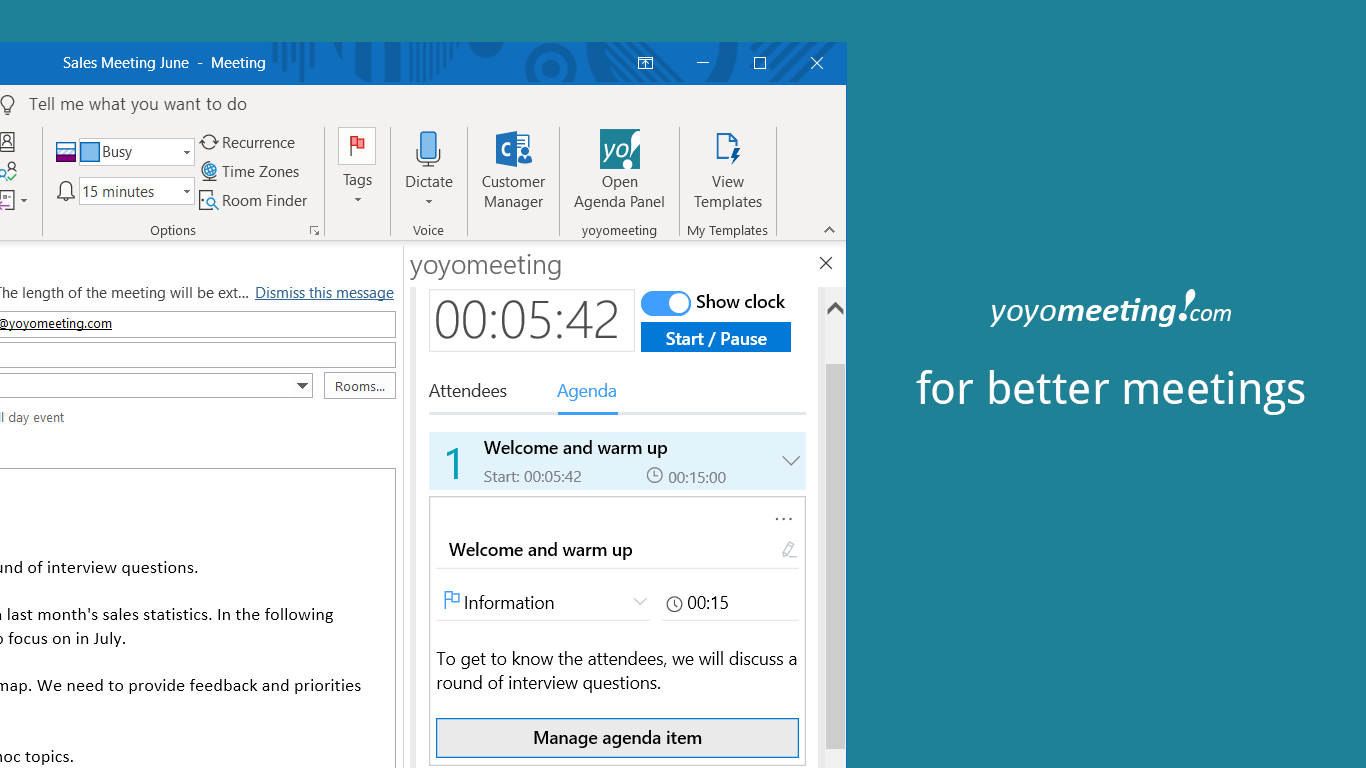1366x768 pixels.
Task: Switch to the Agenda tab
Action: 587,391
